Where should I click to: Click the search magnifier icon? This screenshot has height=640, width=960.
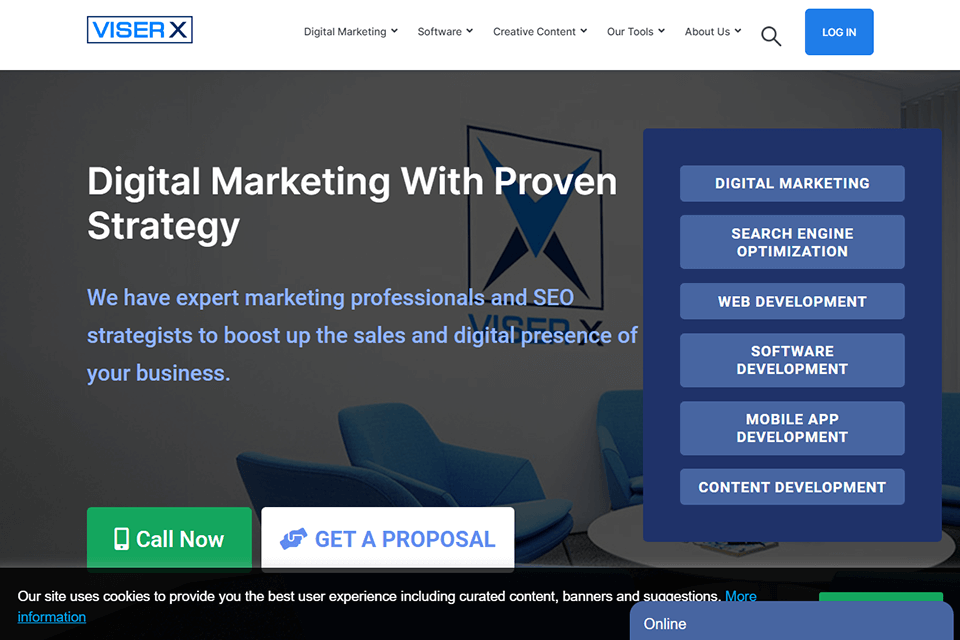coord(771,36)
